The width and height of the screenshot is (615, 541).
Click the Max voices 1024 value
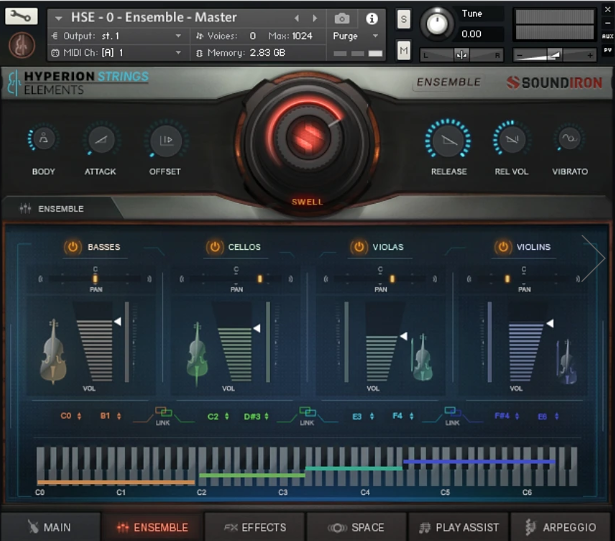pyautogui.click(x=302, y=36)
